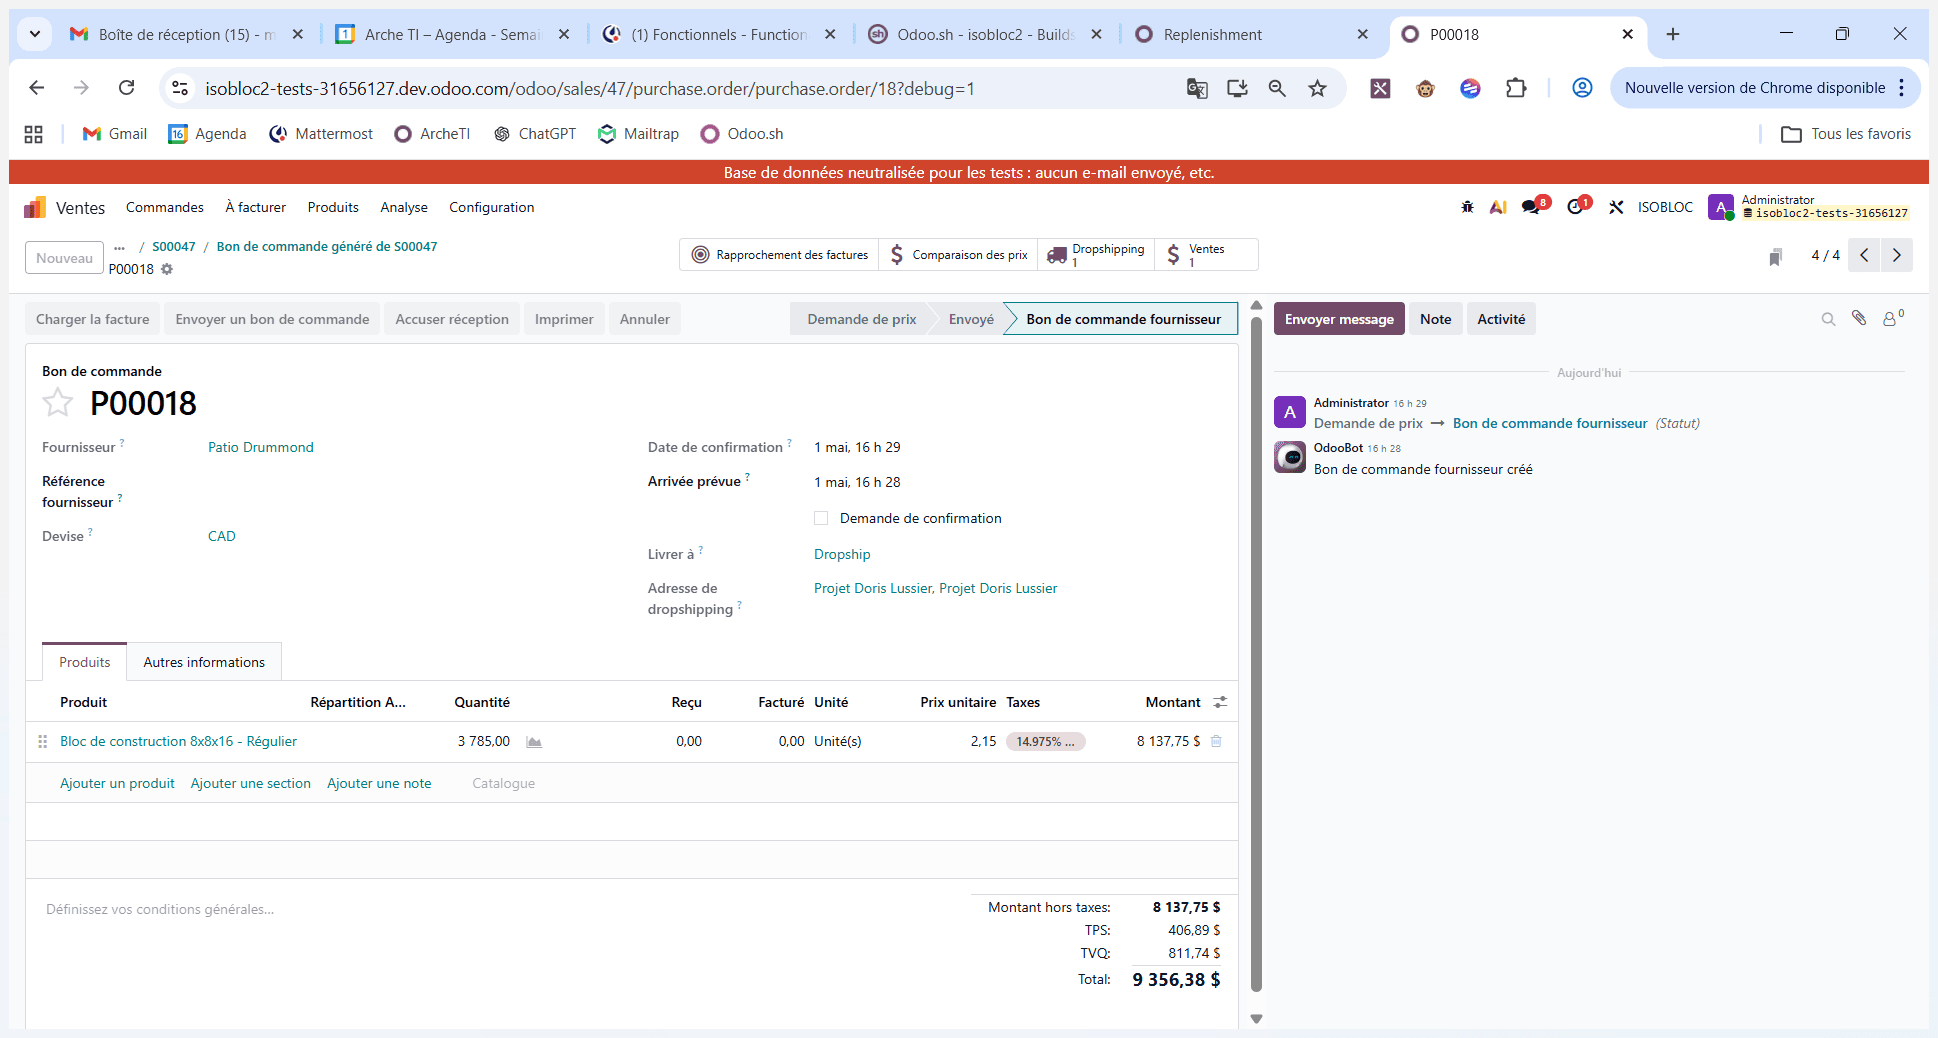Open the Dropshipping smart button
The height and width of the screenshot is (1038, 1938).
pyautogui.click(x=1096, y=255)
